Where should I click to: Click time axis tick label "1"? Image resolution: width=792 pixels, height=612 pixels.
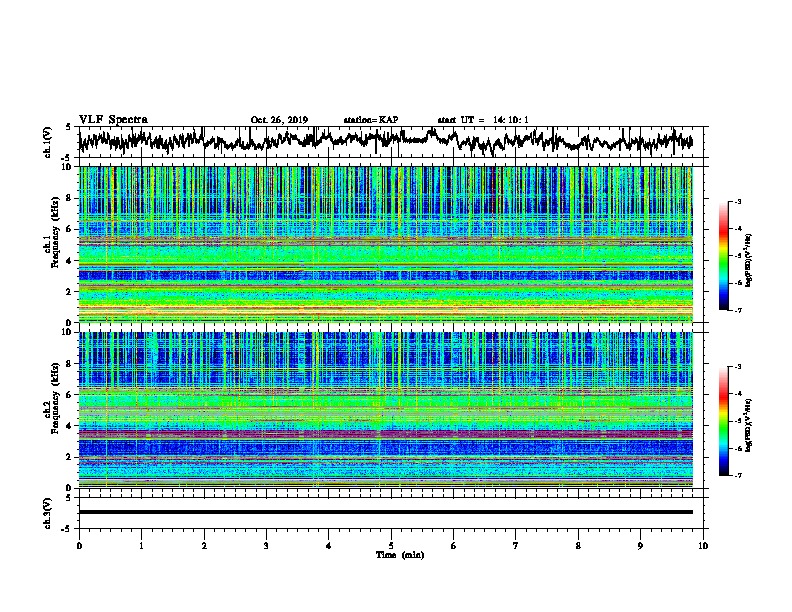click(141, 546)
